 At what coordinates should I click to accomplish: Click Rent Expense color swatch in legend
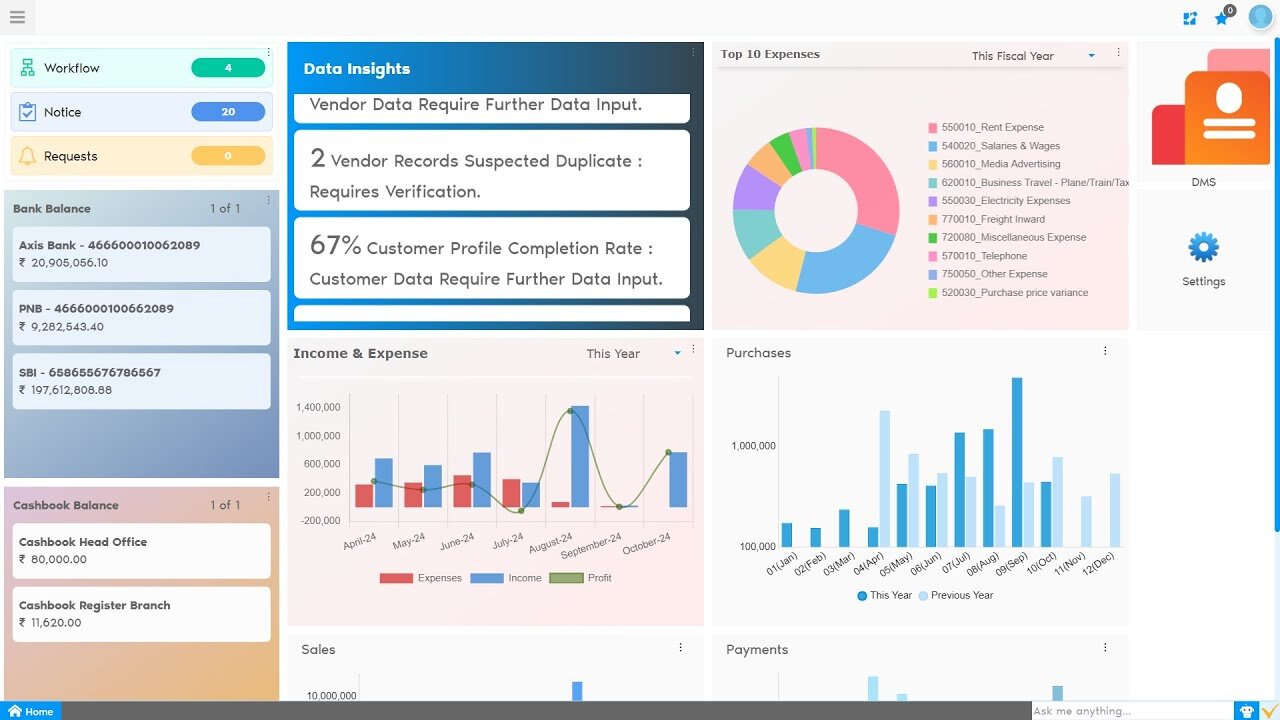[933, 128]
